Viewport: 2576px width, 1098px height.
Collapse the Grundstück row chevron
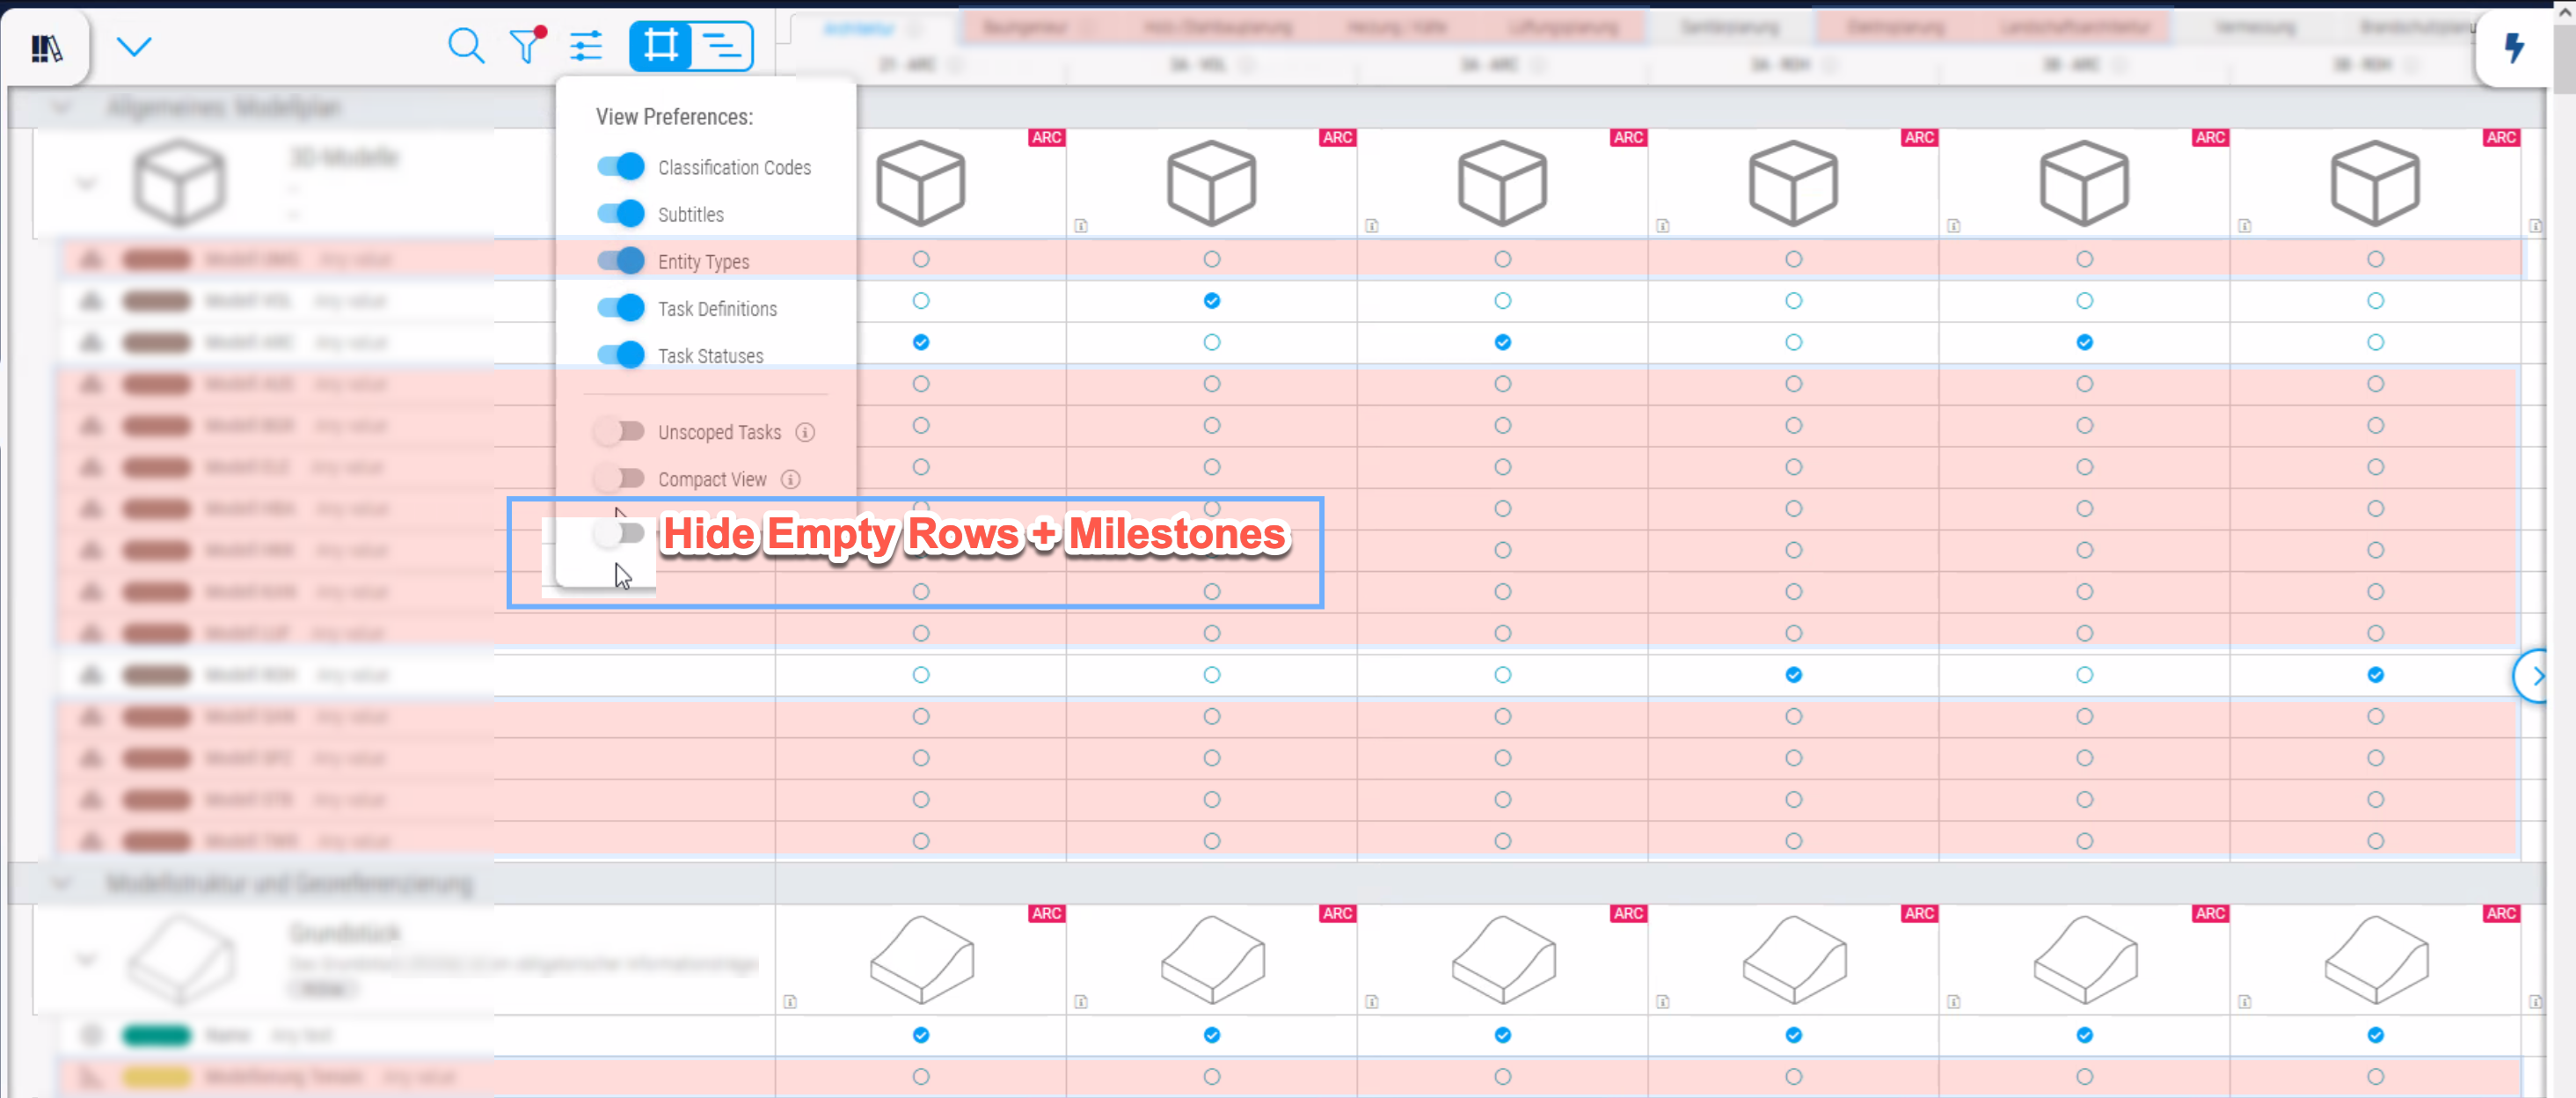tap(87, 960)
